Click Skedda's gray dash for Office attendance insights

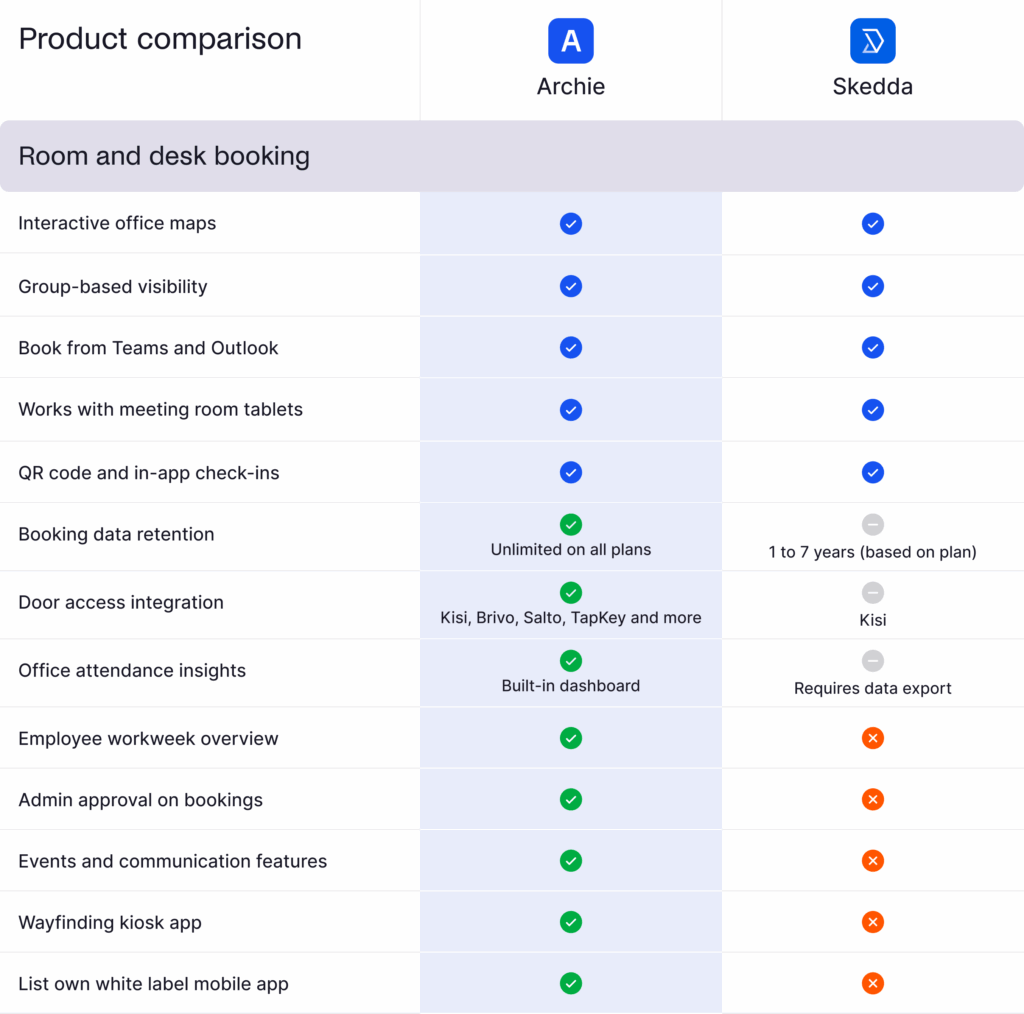pyautogui.click(x=873, y=660)
